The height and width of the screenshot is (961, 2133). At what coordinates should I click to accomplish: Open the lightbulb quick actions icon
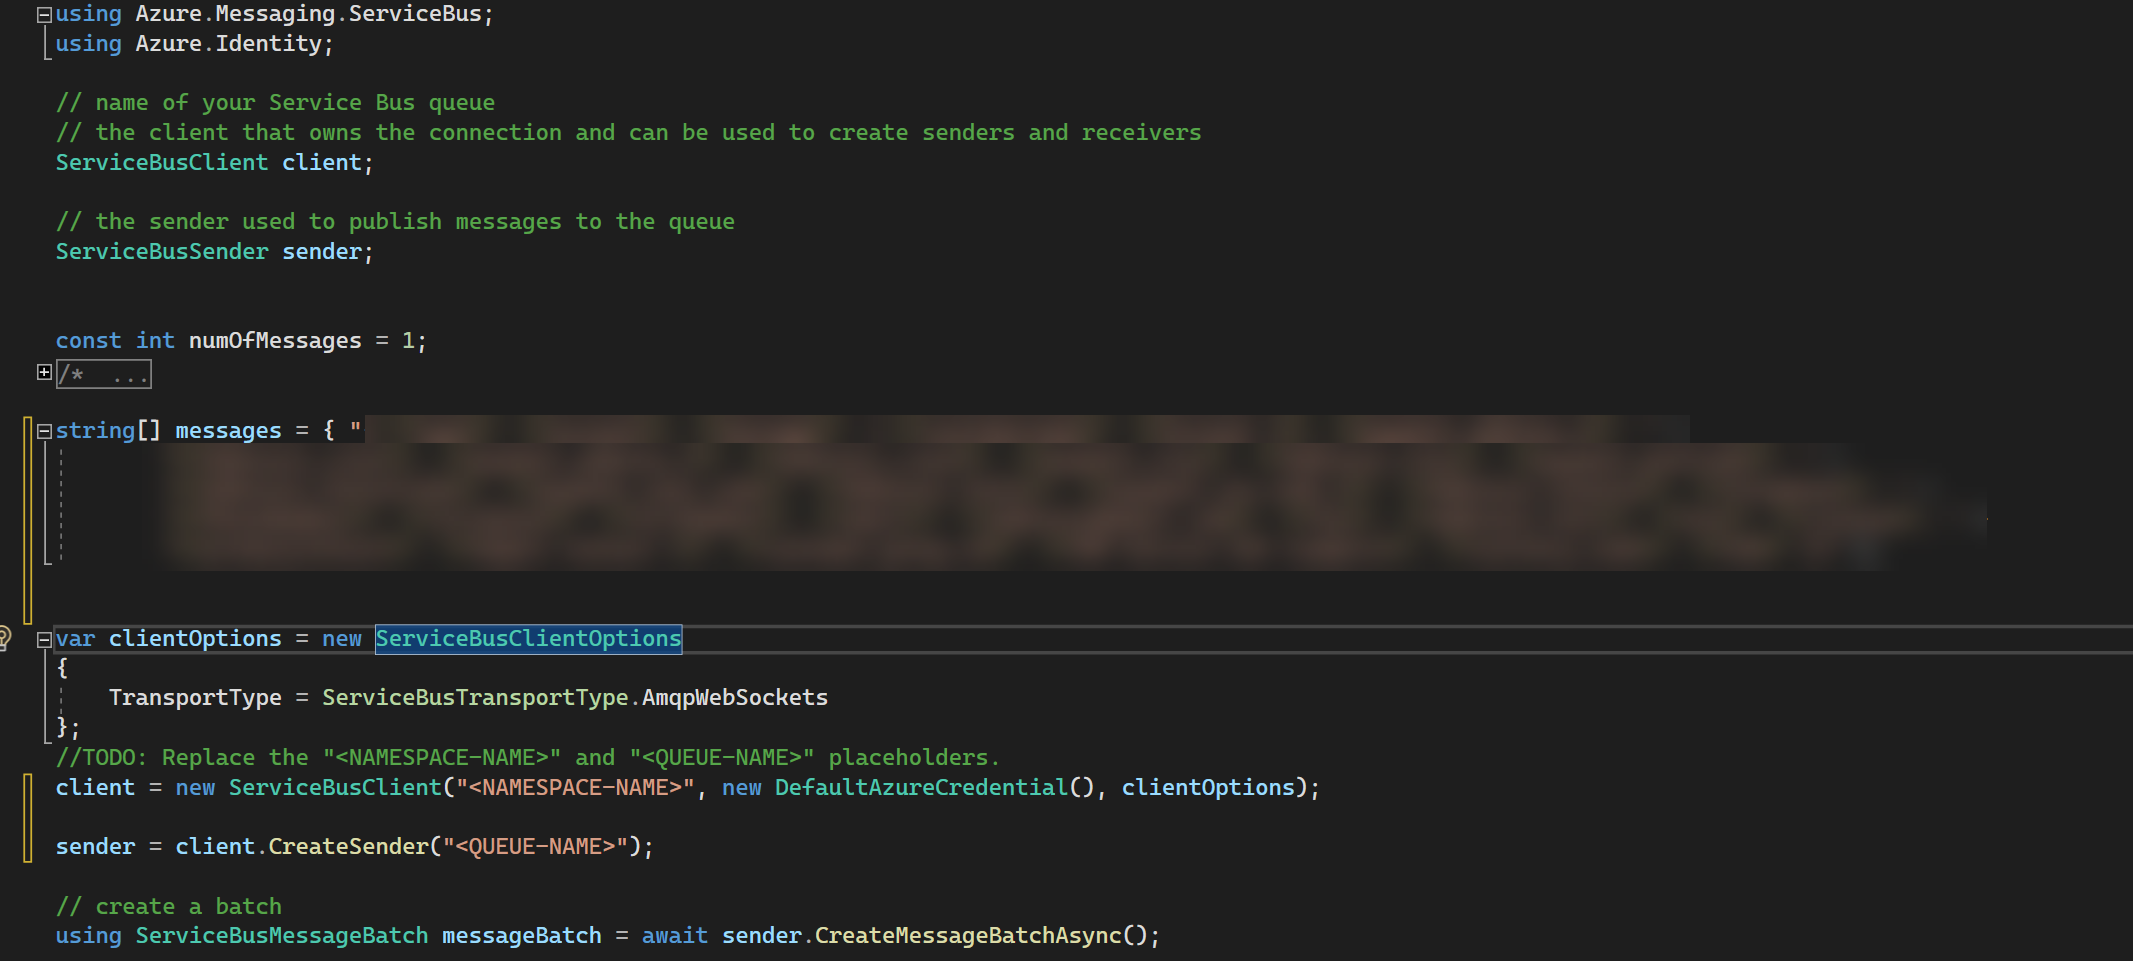(x=4, y=637)
